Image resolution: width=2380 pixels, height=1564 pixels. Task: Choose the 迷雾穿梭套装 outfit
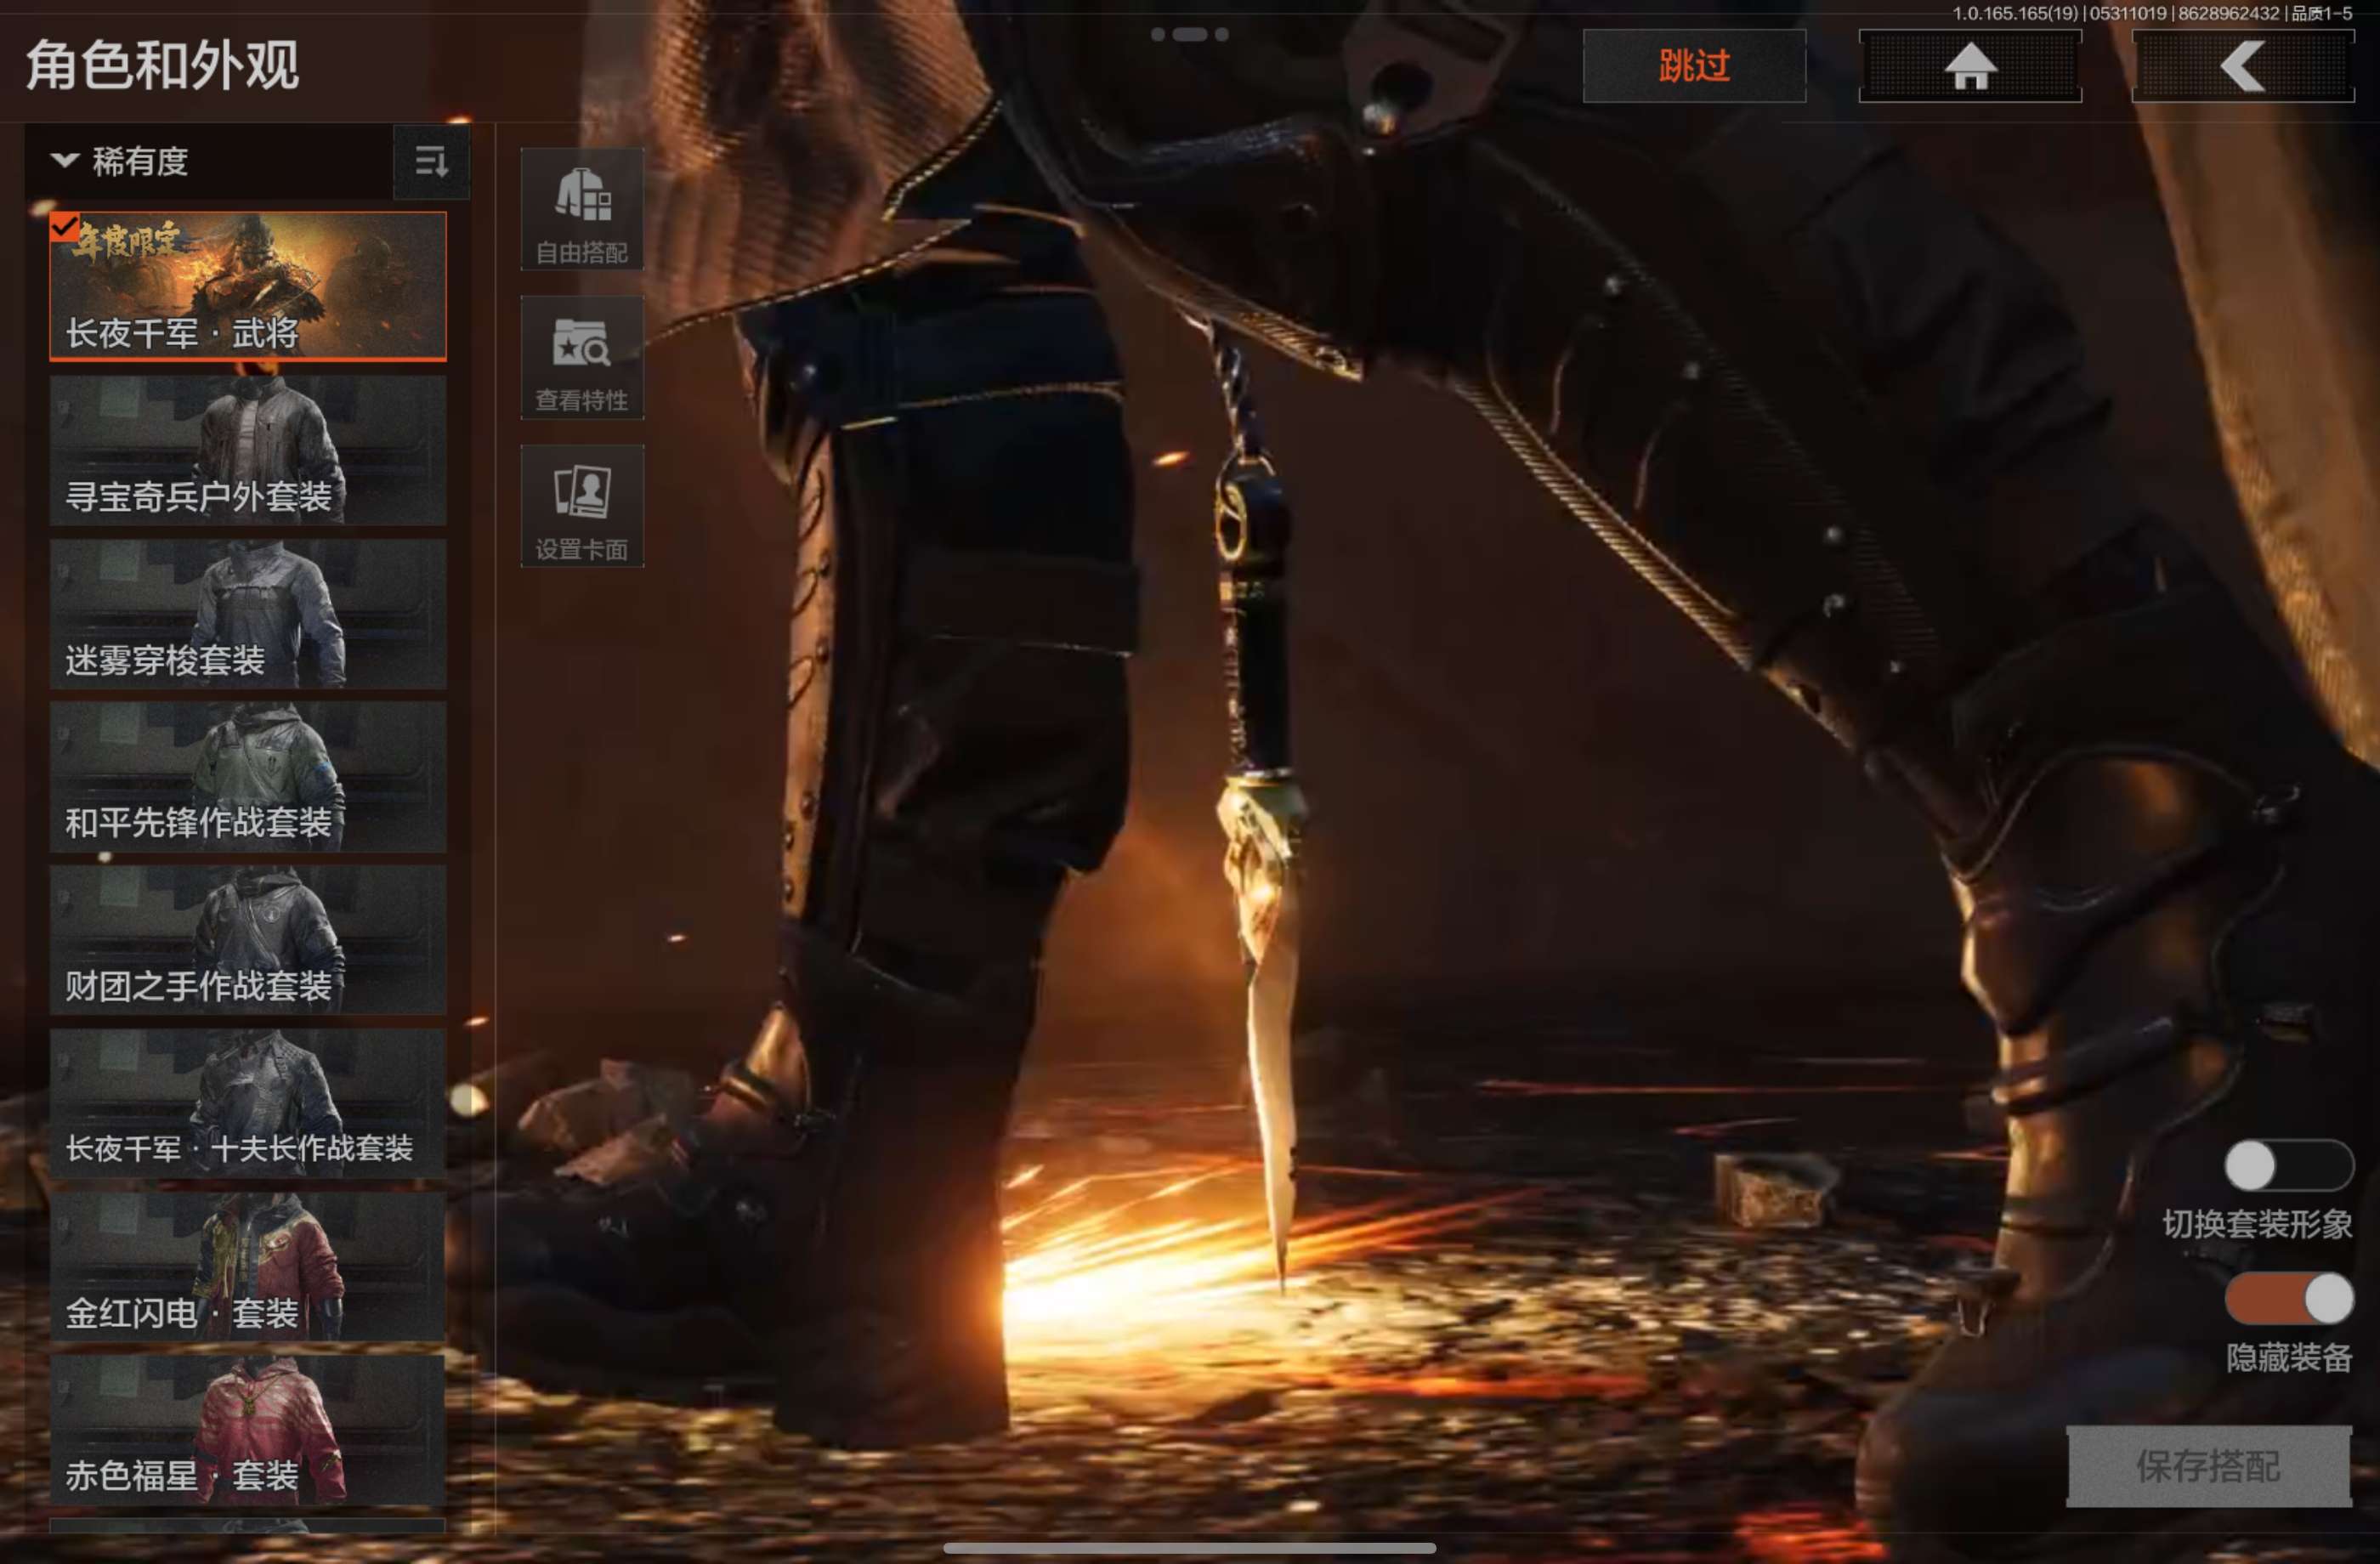(248, 614)
